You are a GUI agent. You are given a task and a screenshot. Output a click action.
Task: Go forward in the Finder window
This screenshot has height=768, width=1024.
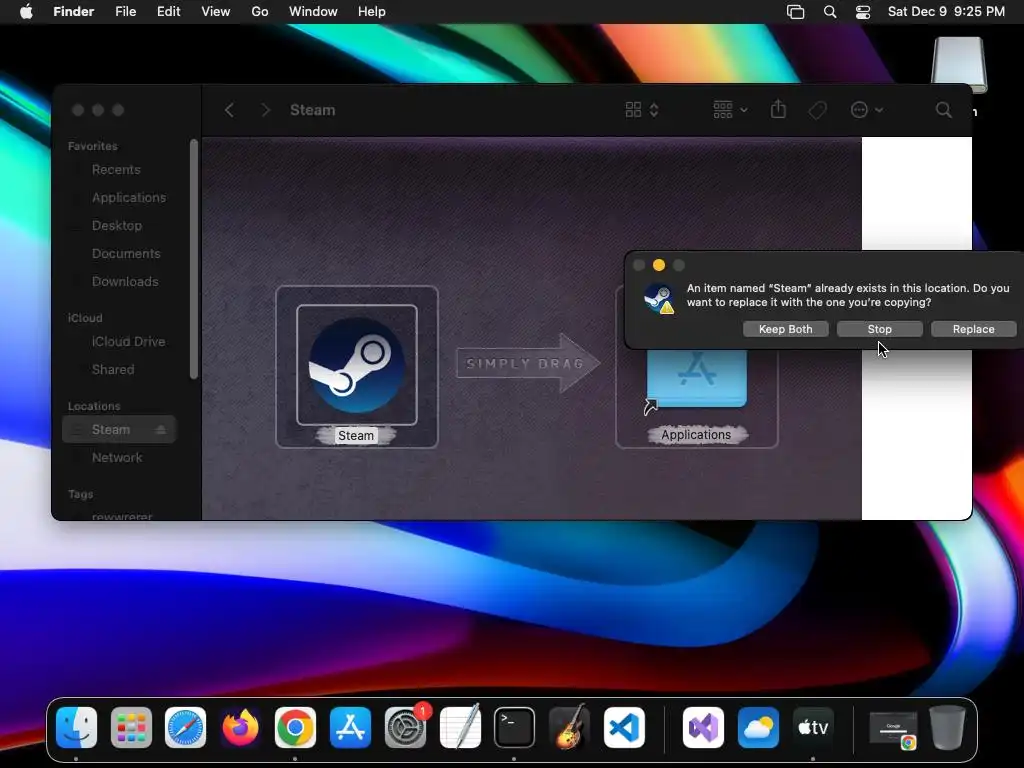coord(265,110)
